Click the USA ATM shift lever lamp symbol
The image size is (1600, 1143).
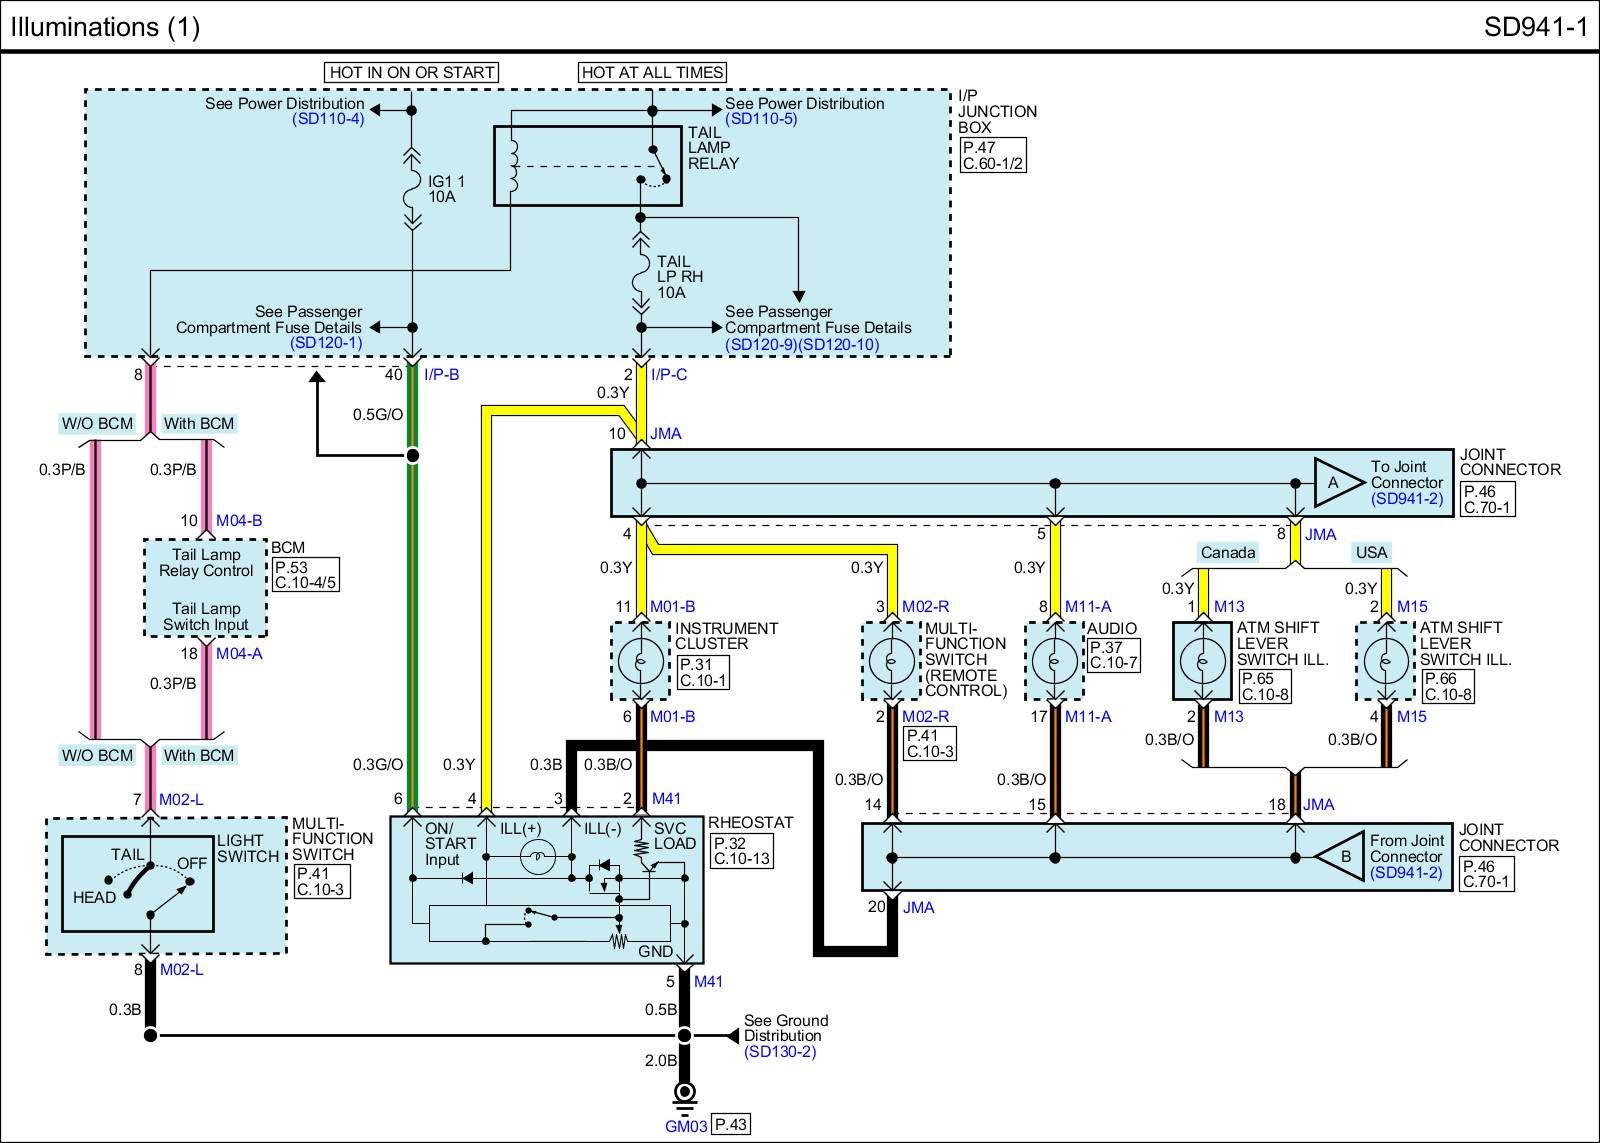click(x=1385, y=661)
